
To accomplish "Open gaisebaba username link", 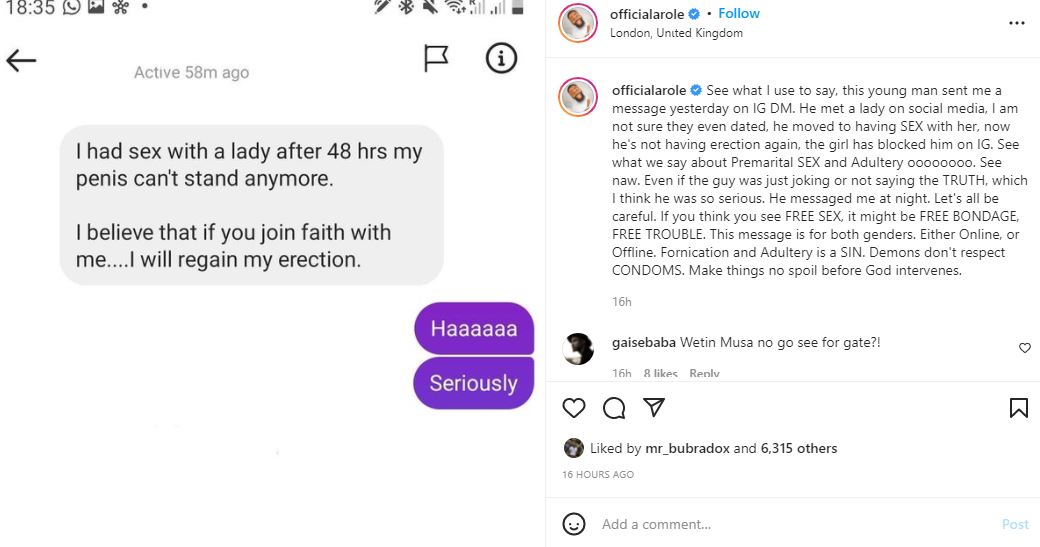I will click(x=644, y=343).
